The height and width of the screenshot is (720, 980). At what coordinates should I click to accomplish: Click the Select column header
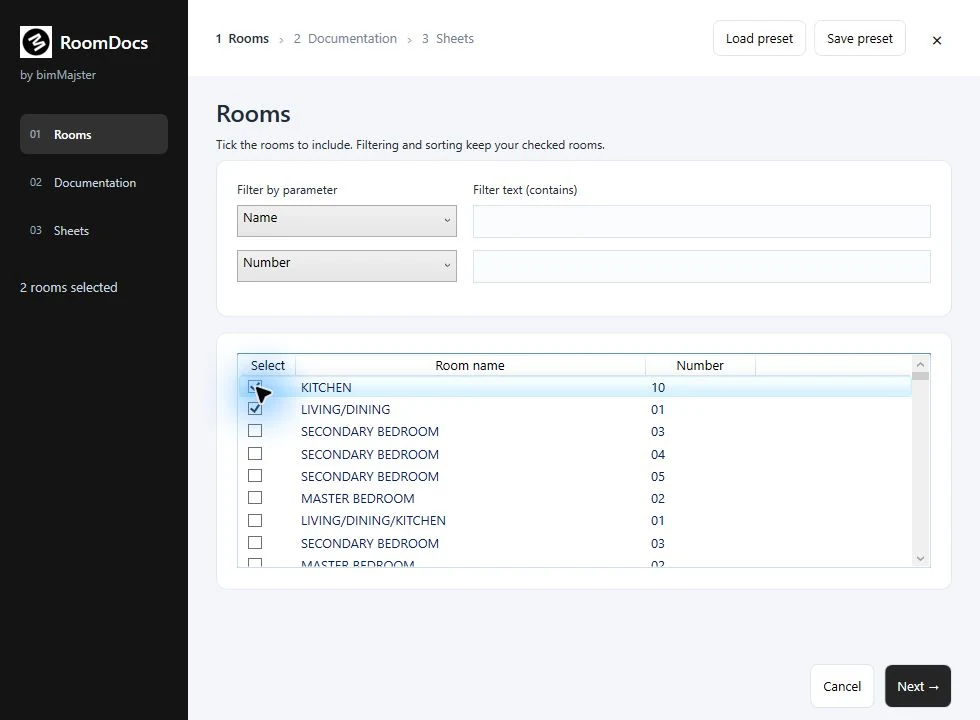click(x=268, y=365)
